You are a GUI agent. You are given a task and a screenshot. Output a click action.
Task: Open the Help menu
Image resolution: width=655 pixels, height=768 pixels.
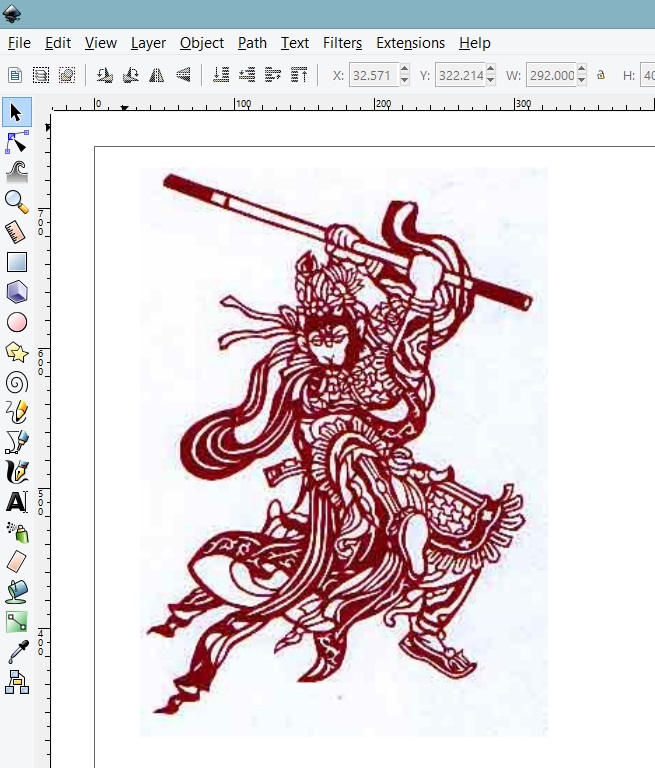[475, 43]
